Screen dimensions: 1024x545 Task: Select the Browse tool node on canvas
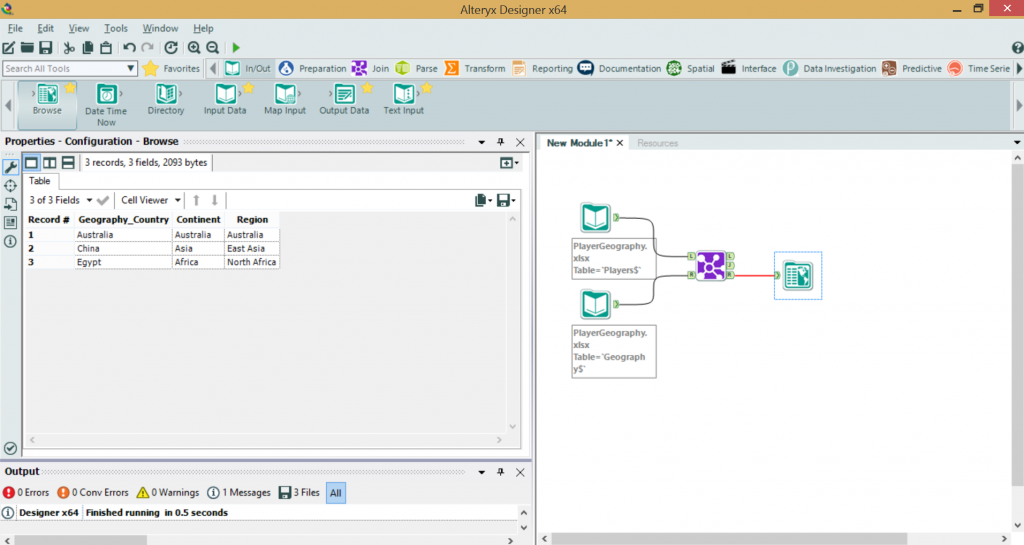(797, 275)
